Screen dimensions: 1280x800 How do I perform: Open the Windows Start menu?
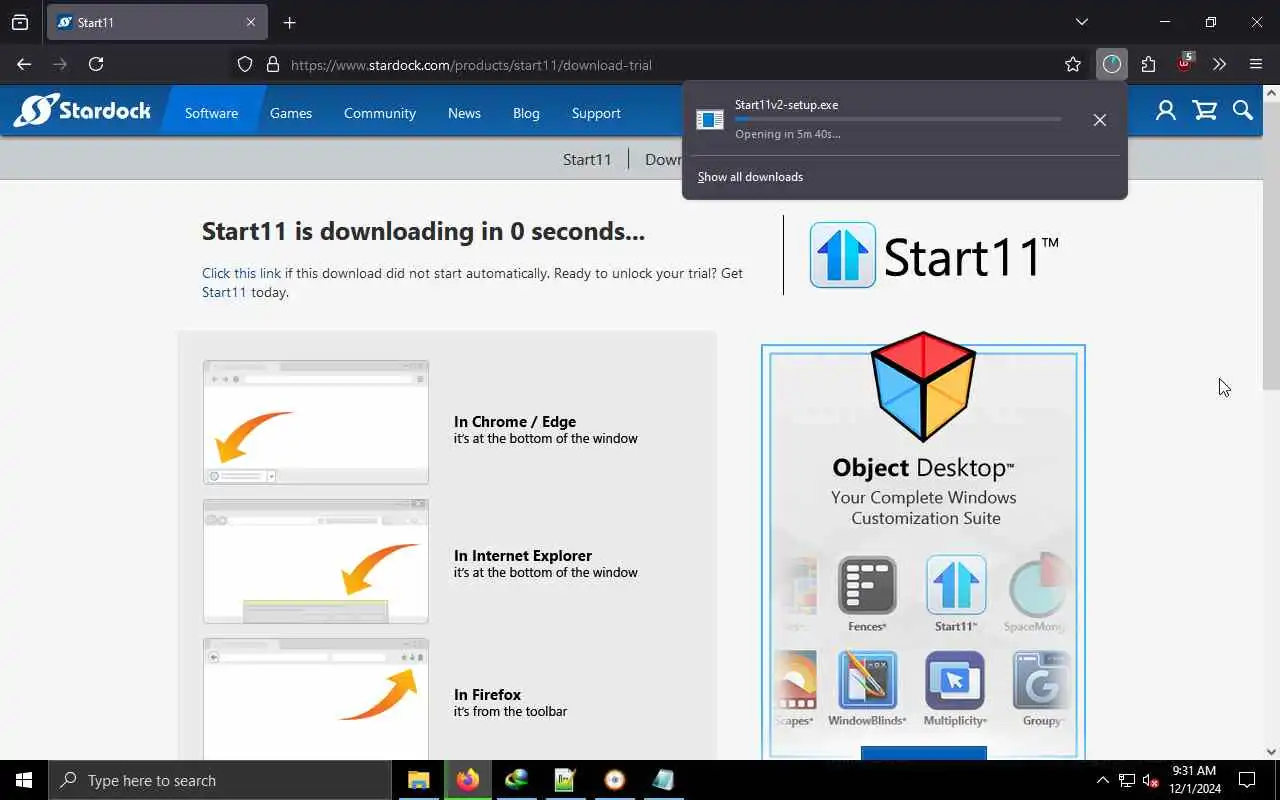coord(24,780)
